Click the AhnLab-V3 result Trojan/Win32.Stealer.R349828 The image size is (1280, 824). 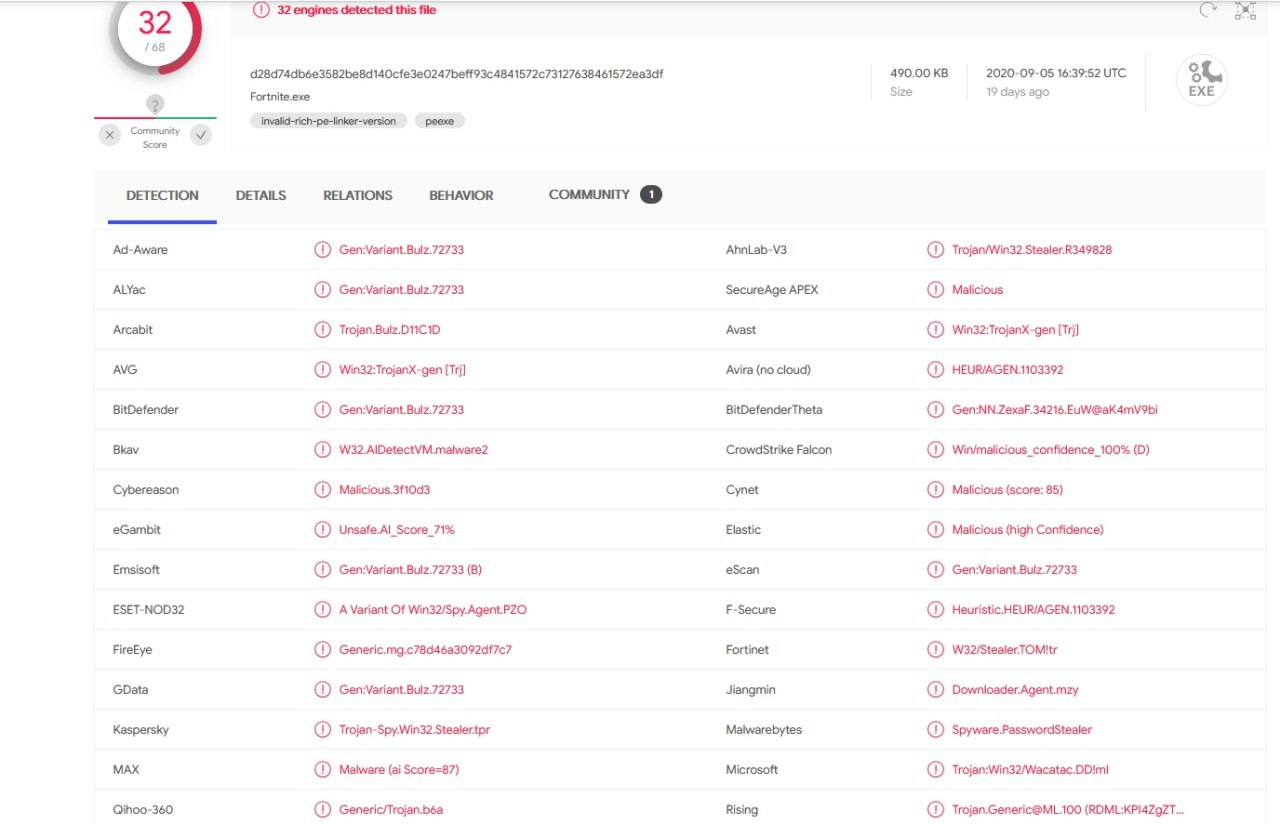[x=1032, y=250]
